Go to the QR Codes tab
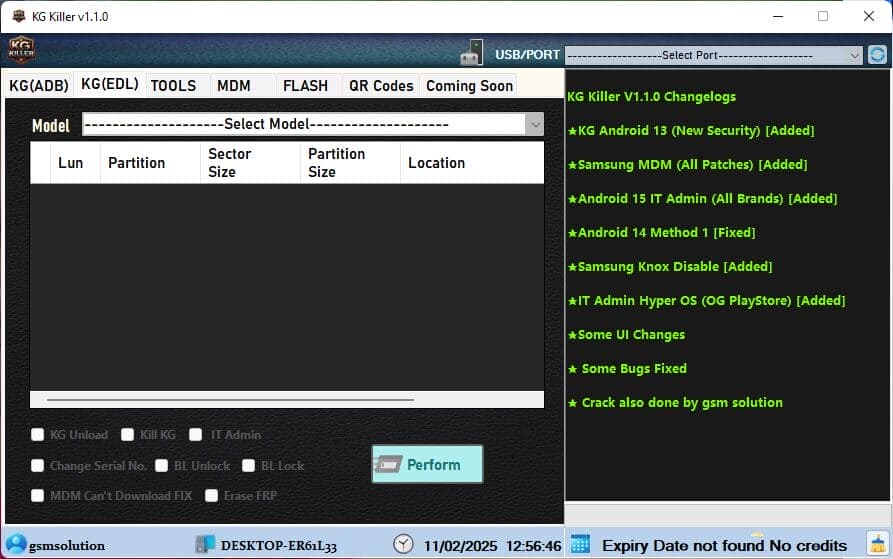The width and height of the screenshot is (893, 559). (380, 86)
